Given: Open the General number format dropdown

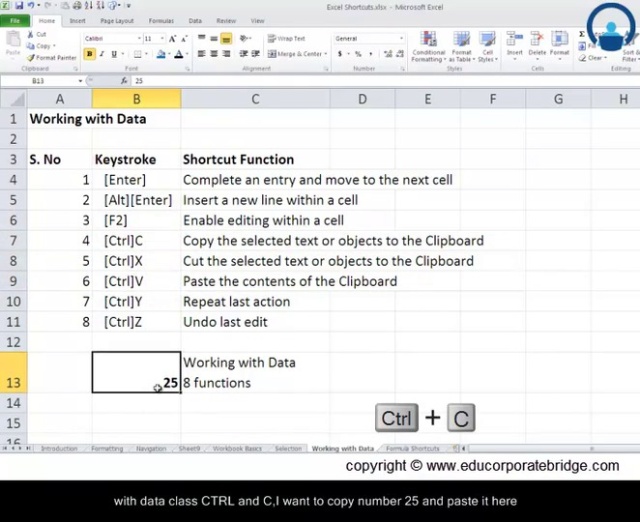Looking at the screenshot, I should click(402, 39).
